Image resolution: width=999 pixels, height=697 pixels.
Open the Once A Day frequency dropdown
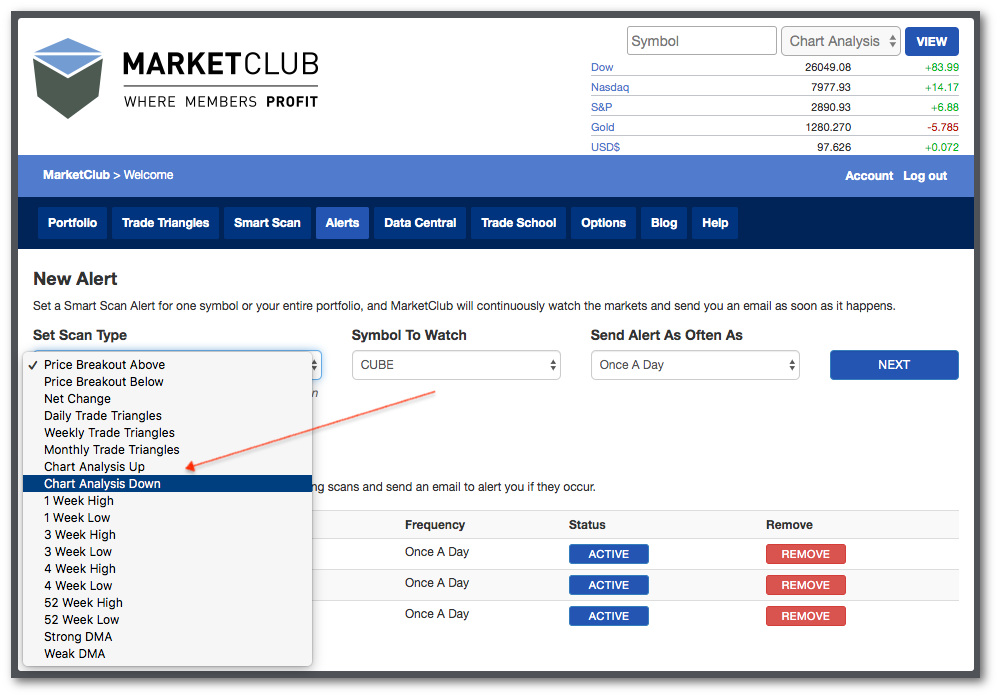[695, 365]
